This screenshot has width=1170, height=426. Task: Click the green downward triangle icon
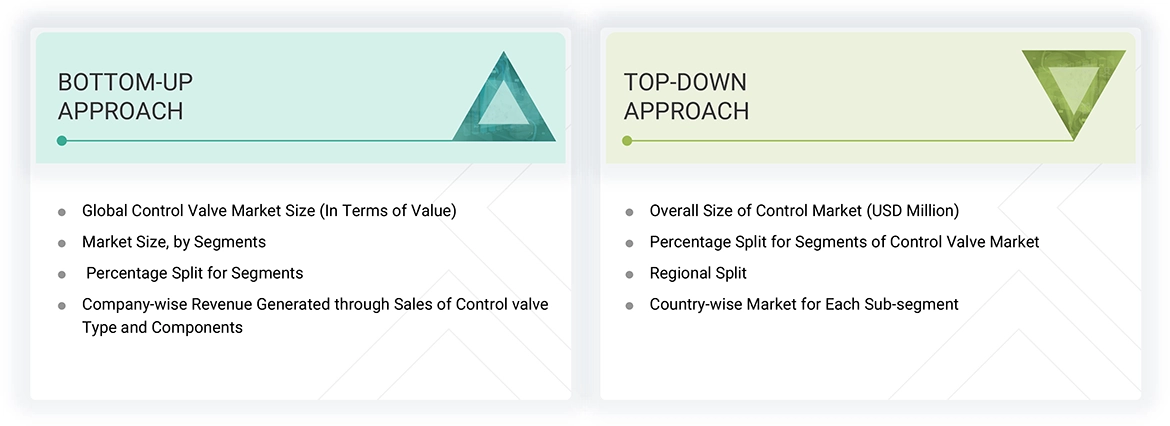tap(1073, 91)
